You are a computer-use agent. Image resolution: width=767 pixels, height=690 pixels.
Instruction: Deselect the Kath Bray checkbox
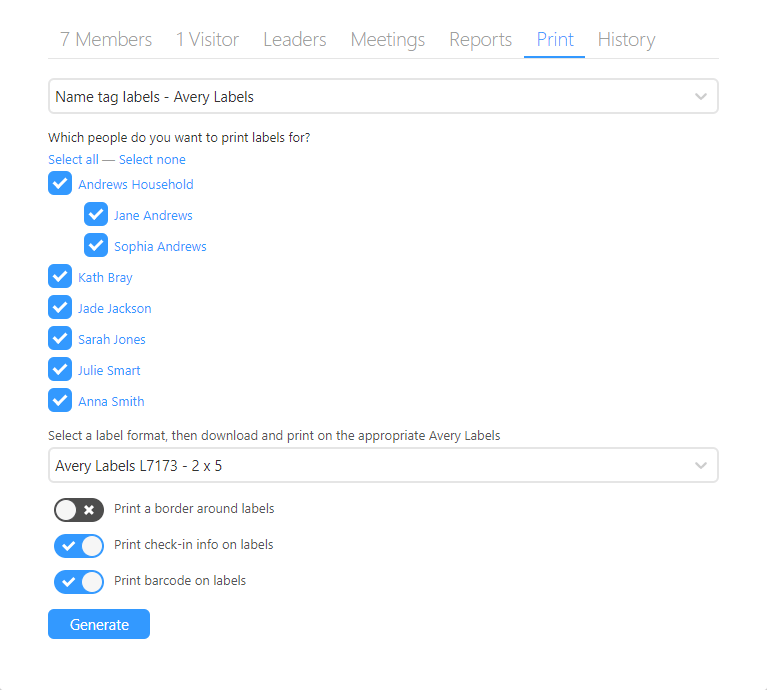[x=60, y=277]
